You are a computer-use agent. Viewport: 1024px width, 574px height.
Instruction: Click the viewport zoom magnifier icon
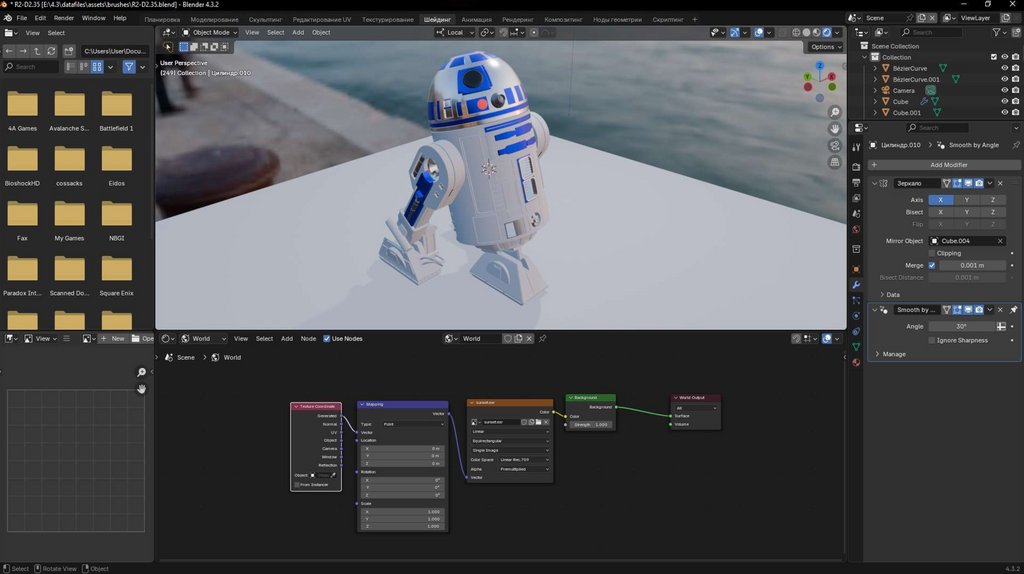click(x=834, y=111)
